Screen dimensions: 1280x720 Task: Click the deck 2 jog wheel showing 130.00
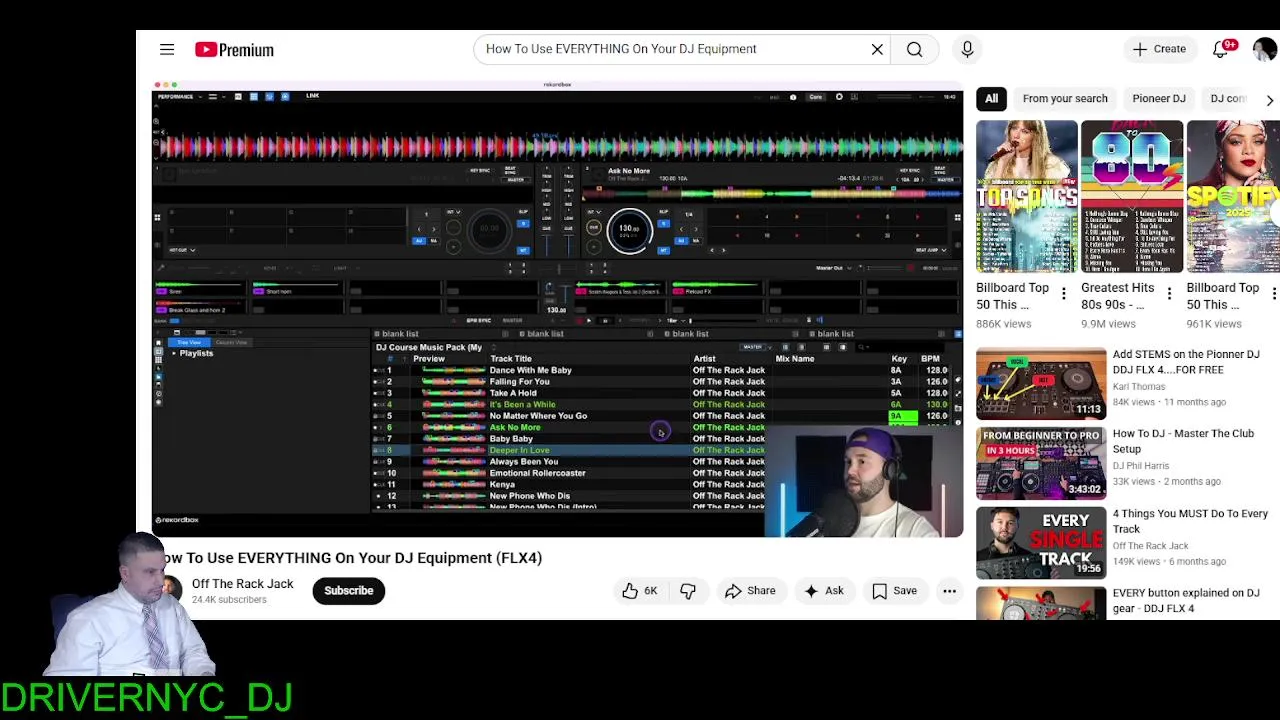pos(630,230)
